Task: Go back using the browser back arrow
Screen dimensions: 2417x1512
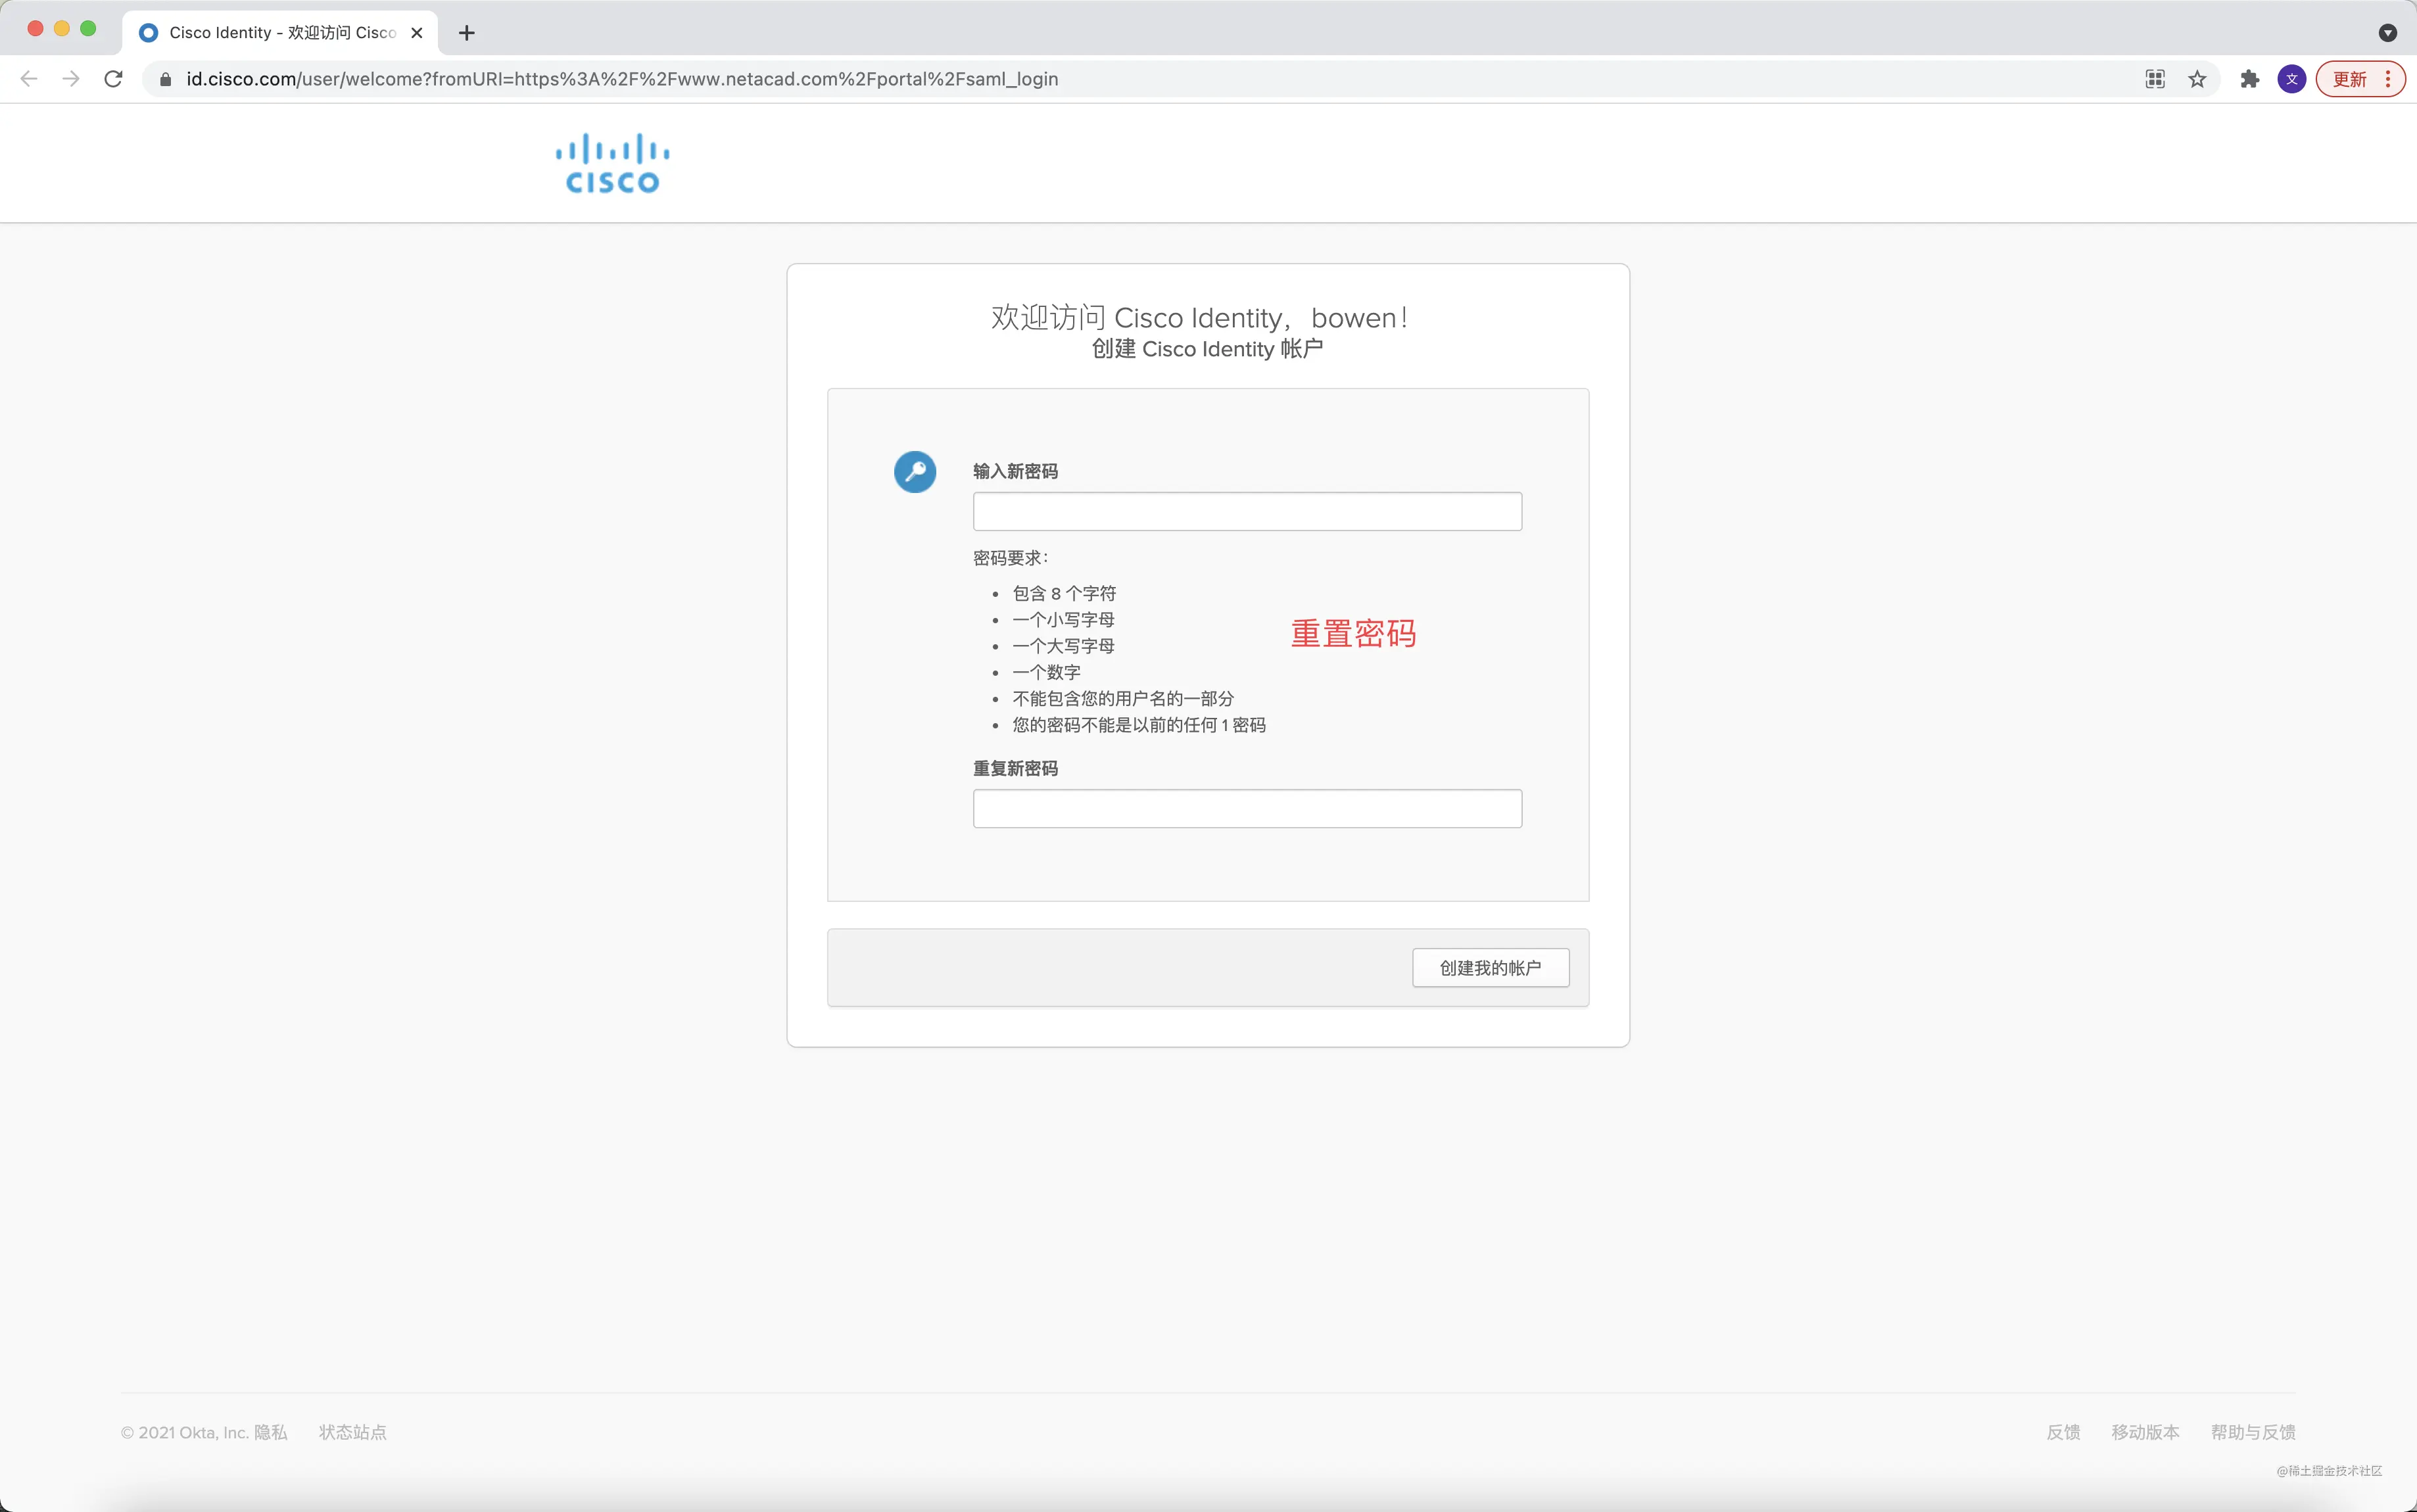Action: pyautogui.click(x=29, y=79)
